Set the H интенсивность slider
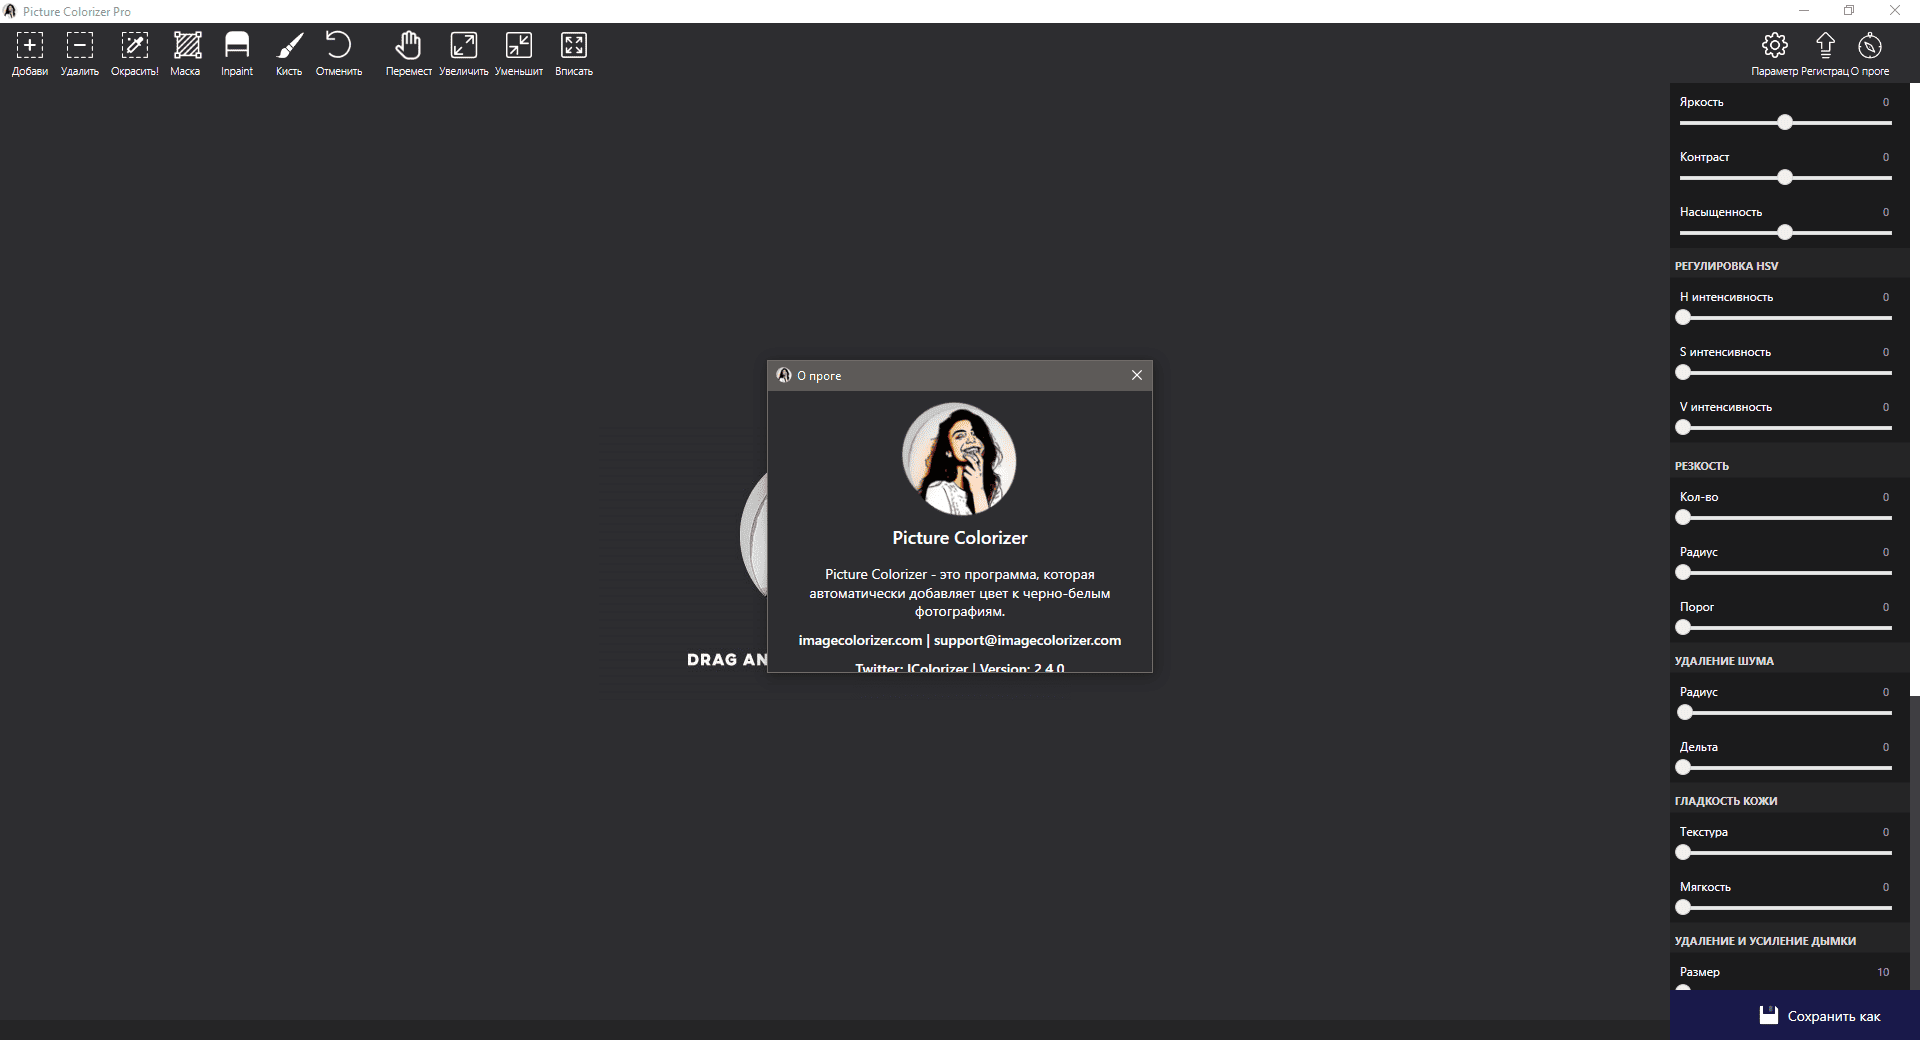Screen dimensions: 1920x1040 [x=1683, y=318]
